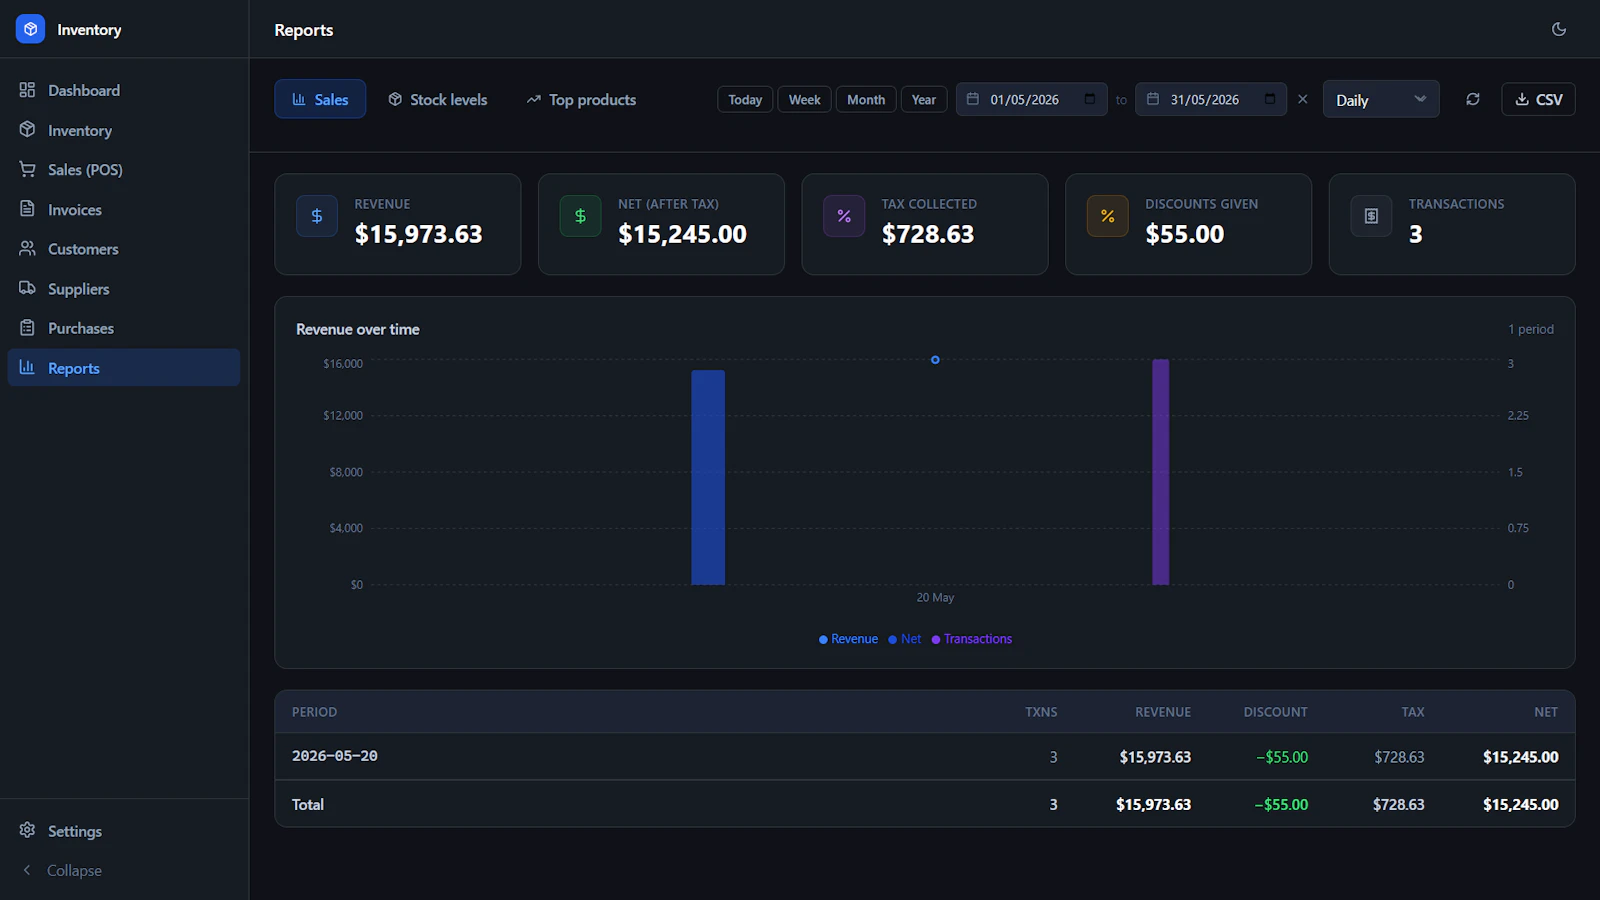
Task: Collapse the sidebar
Action: tap(124, 870)
